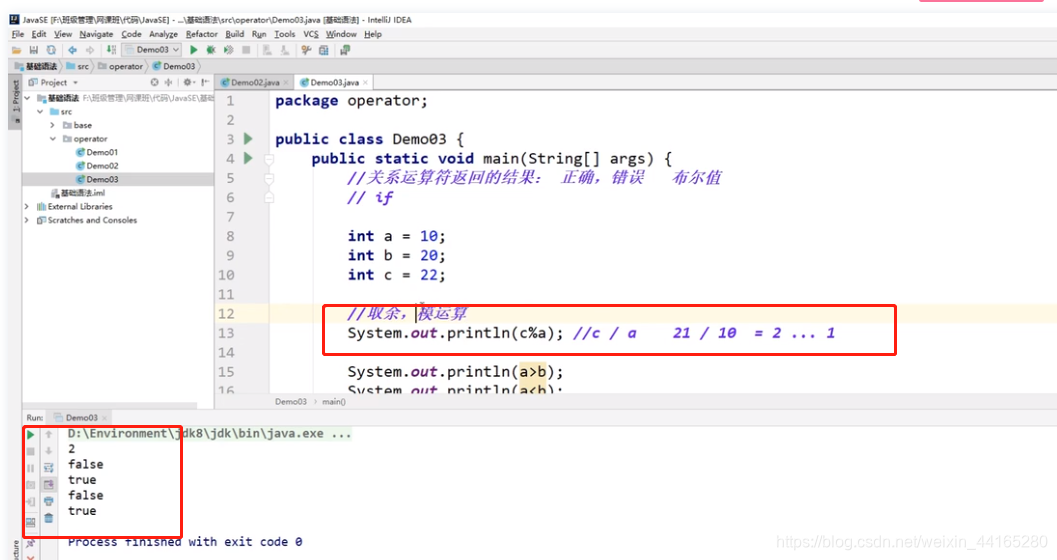Open the Demo03 run configuration dropdown

[x=152, y=50]
